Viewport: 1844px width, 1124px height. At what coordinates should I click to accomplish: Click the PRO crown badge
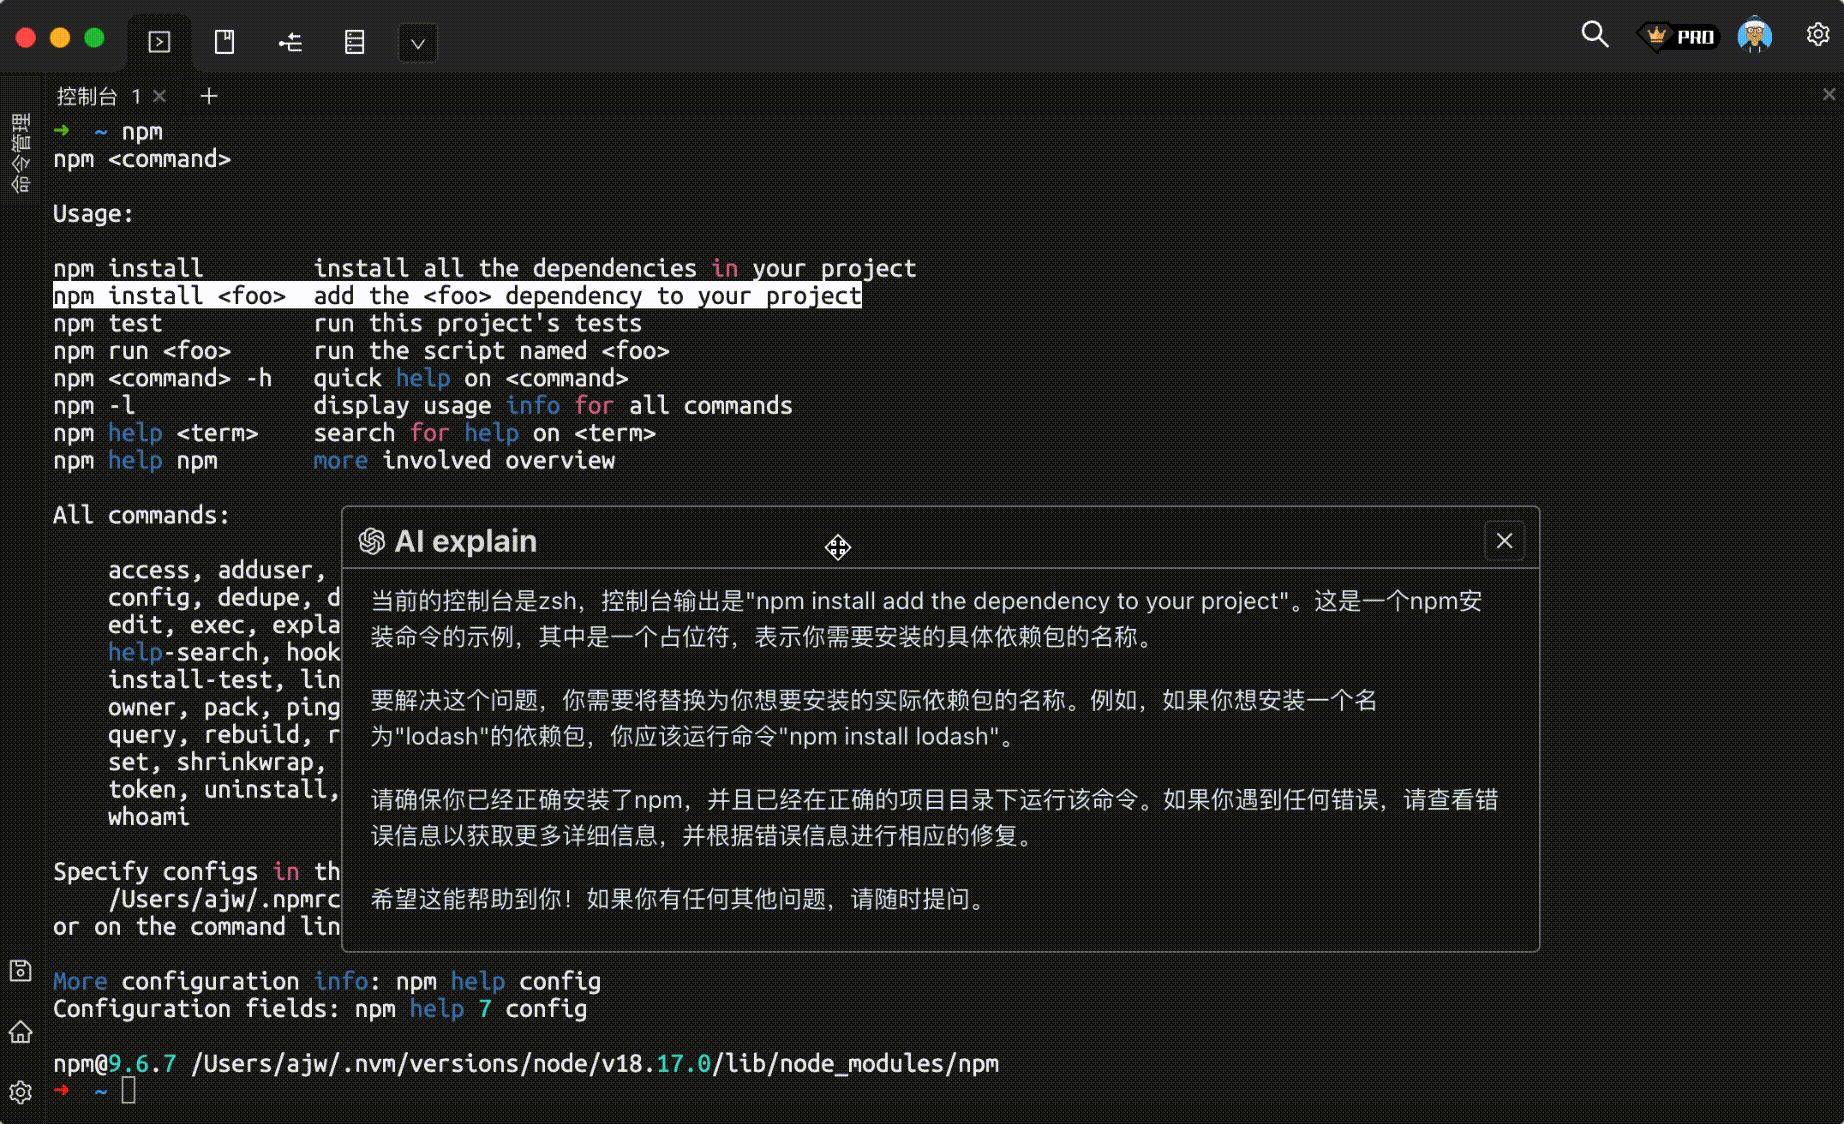1681,36
